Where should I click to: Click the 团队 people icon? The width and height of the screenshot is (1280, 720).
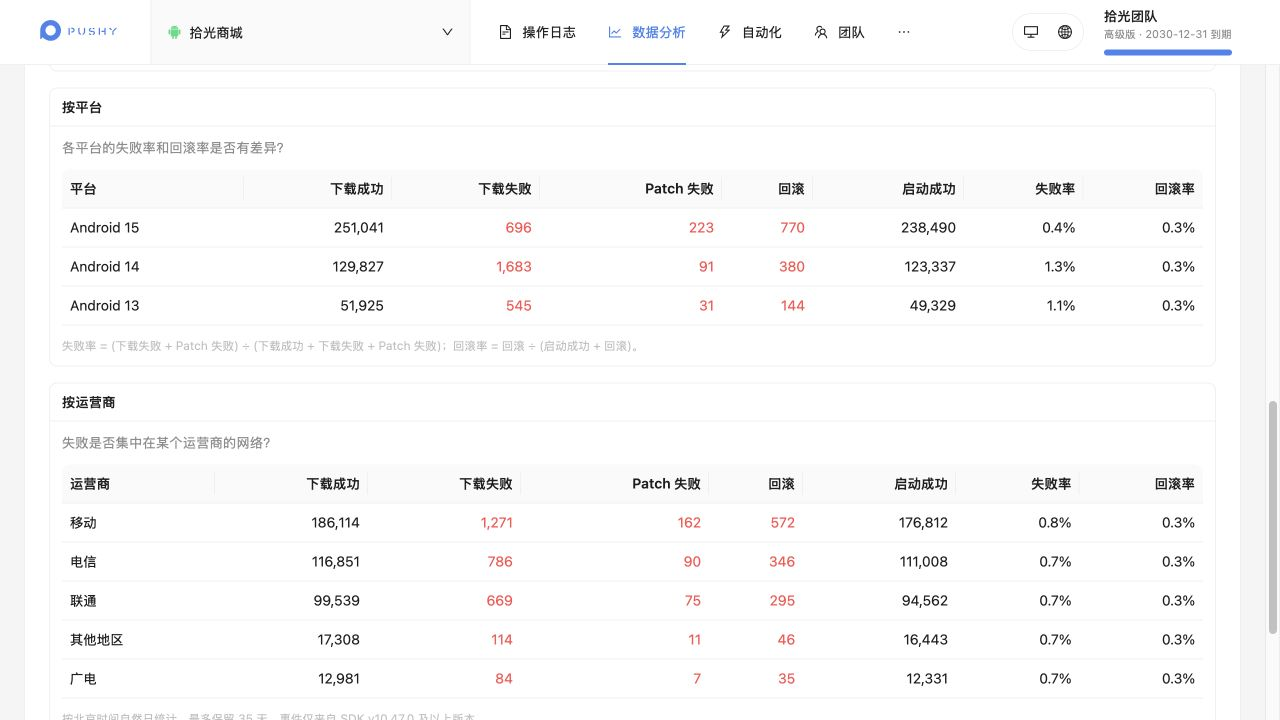(x=821, y=32)
